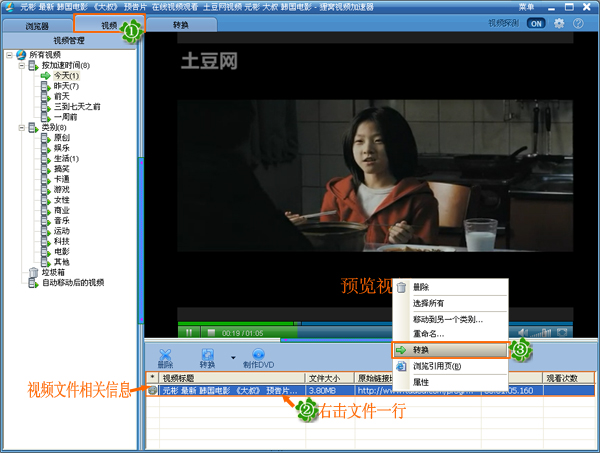Click the 娱乐 category icon
This screenshot has width=600, height=453.
[46, 148]
